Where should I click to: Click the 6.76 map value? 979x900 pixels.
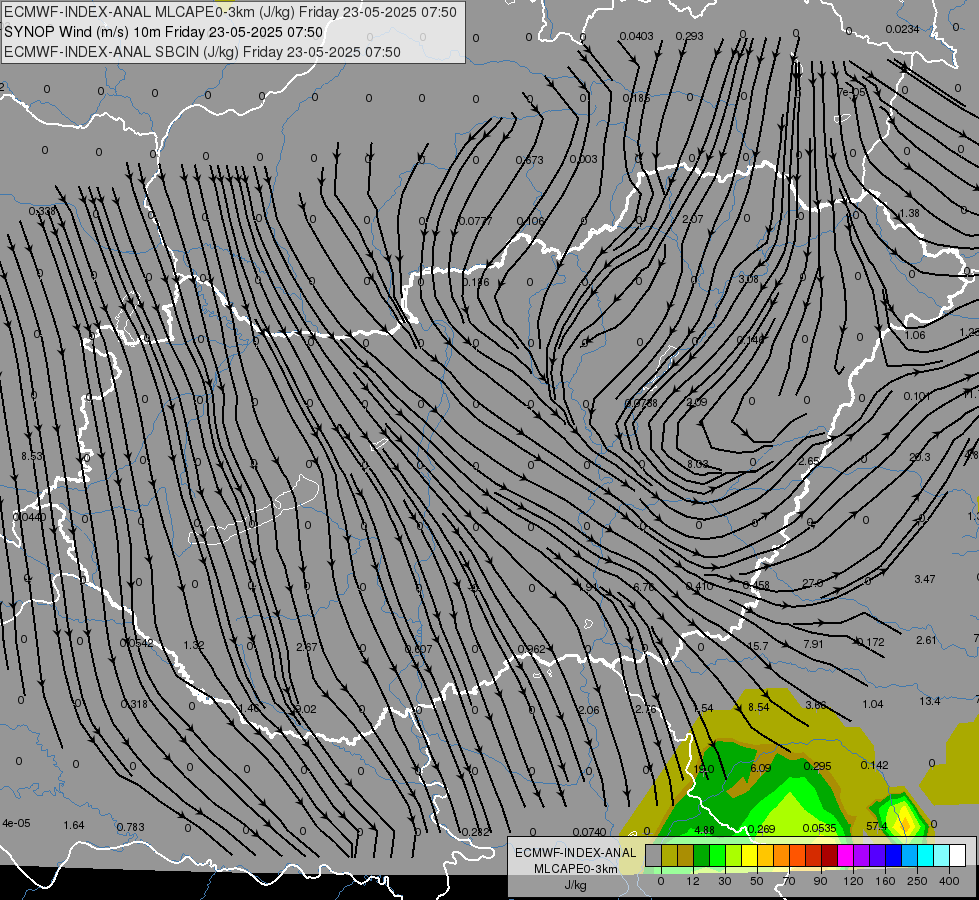coord(644,587)
